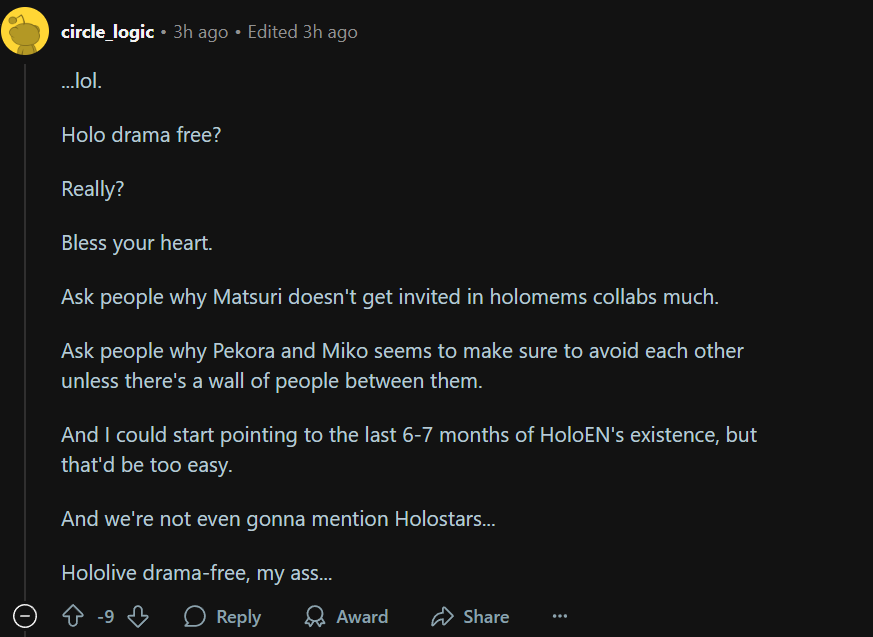The width and height of the screenshot is (873, 637).
Task: Click the speech bubble Reply icon
Action: tap(195, 616)
